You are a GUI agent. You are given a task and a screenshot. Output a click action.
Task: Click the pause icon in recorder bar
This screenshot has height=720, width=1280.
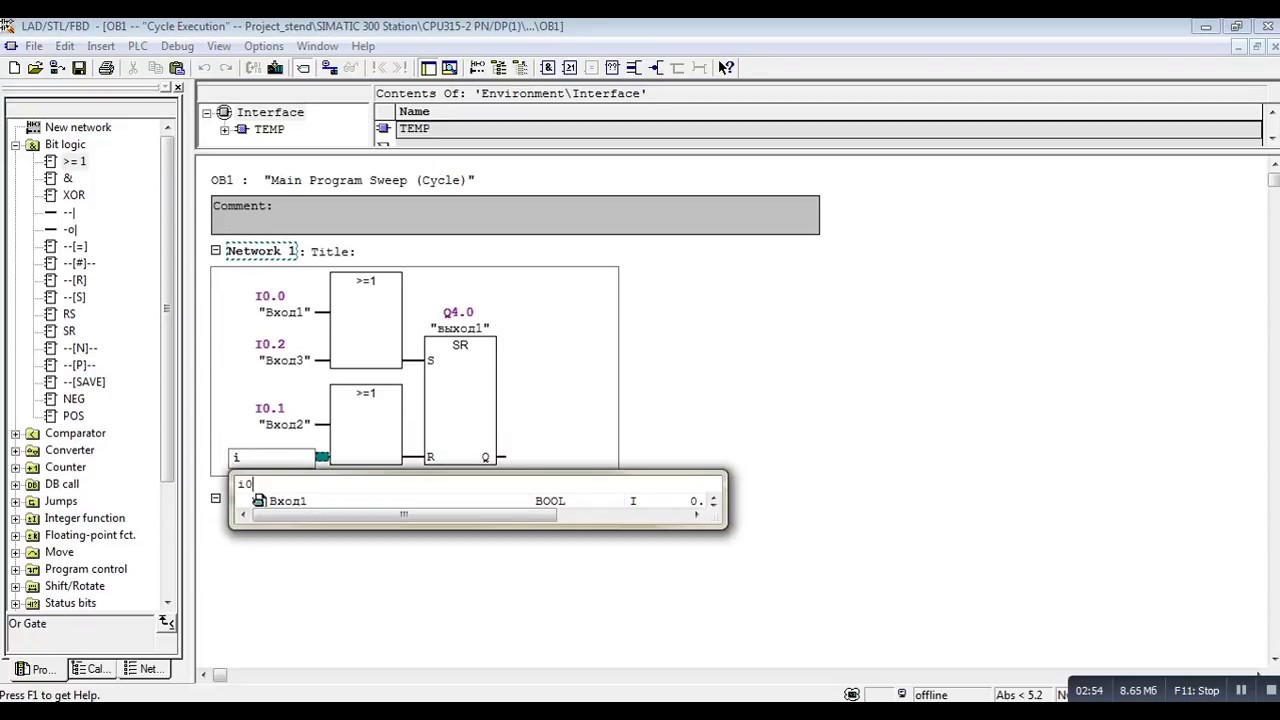(1241, 690)
